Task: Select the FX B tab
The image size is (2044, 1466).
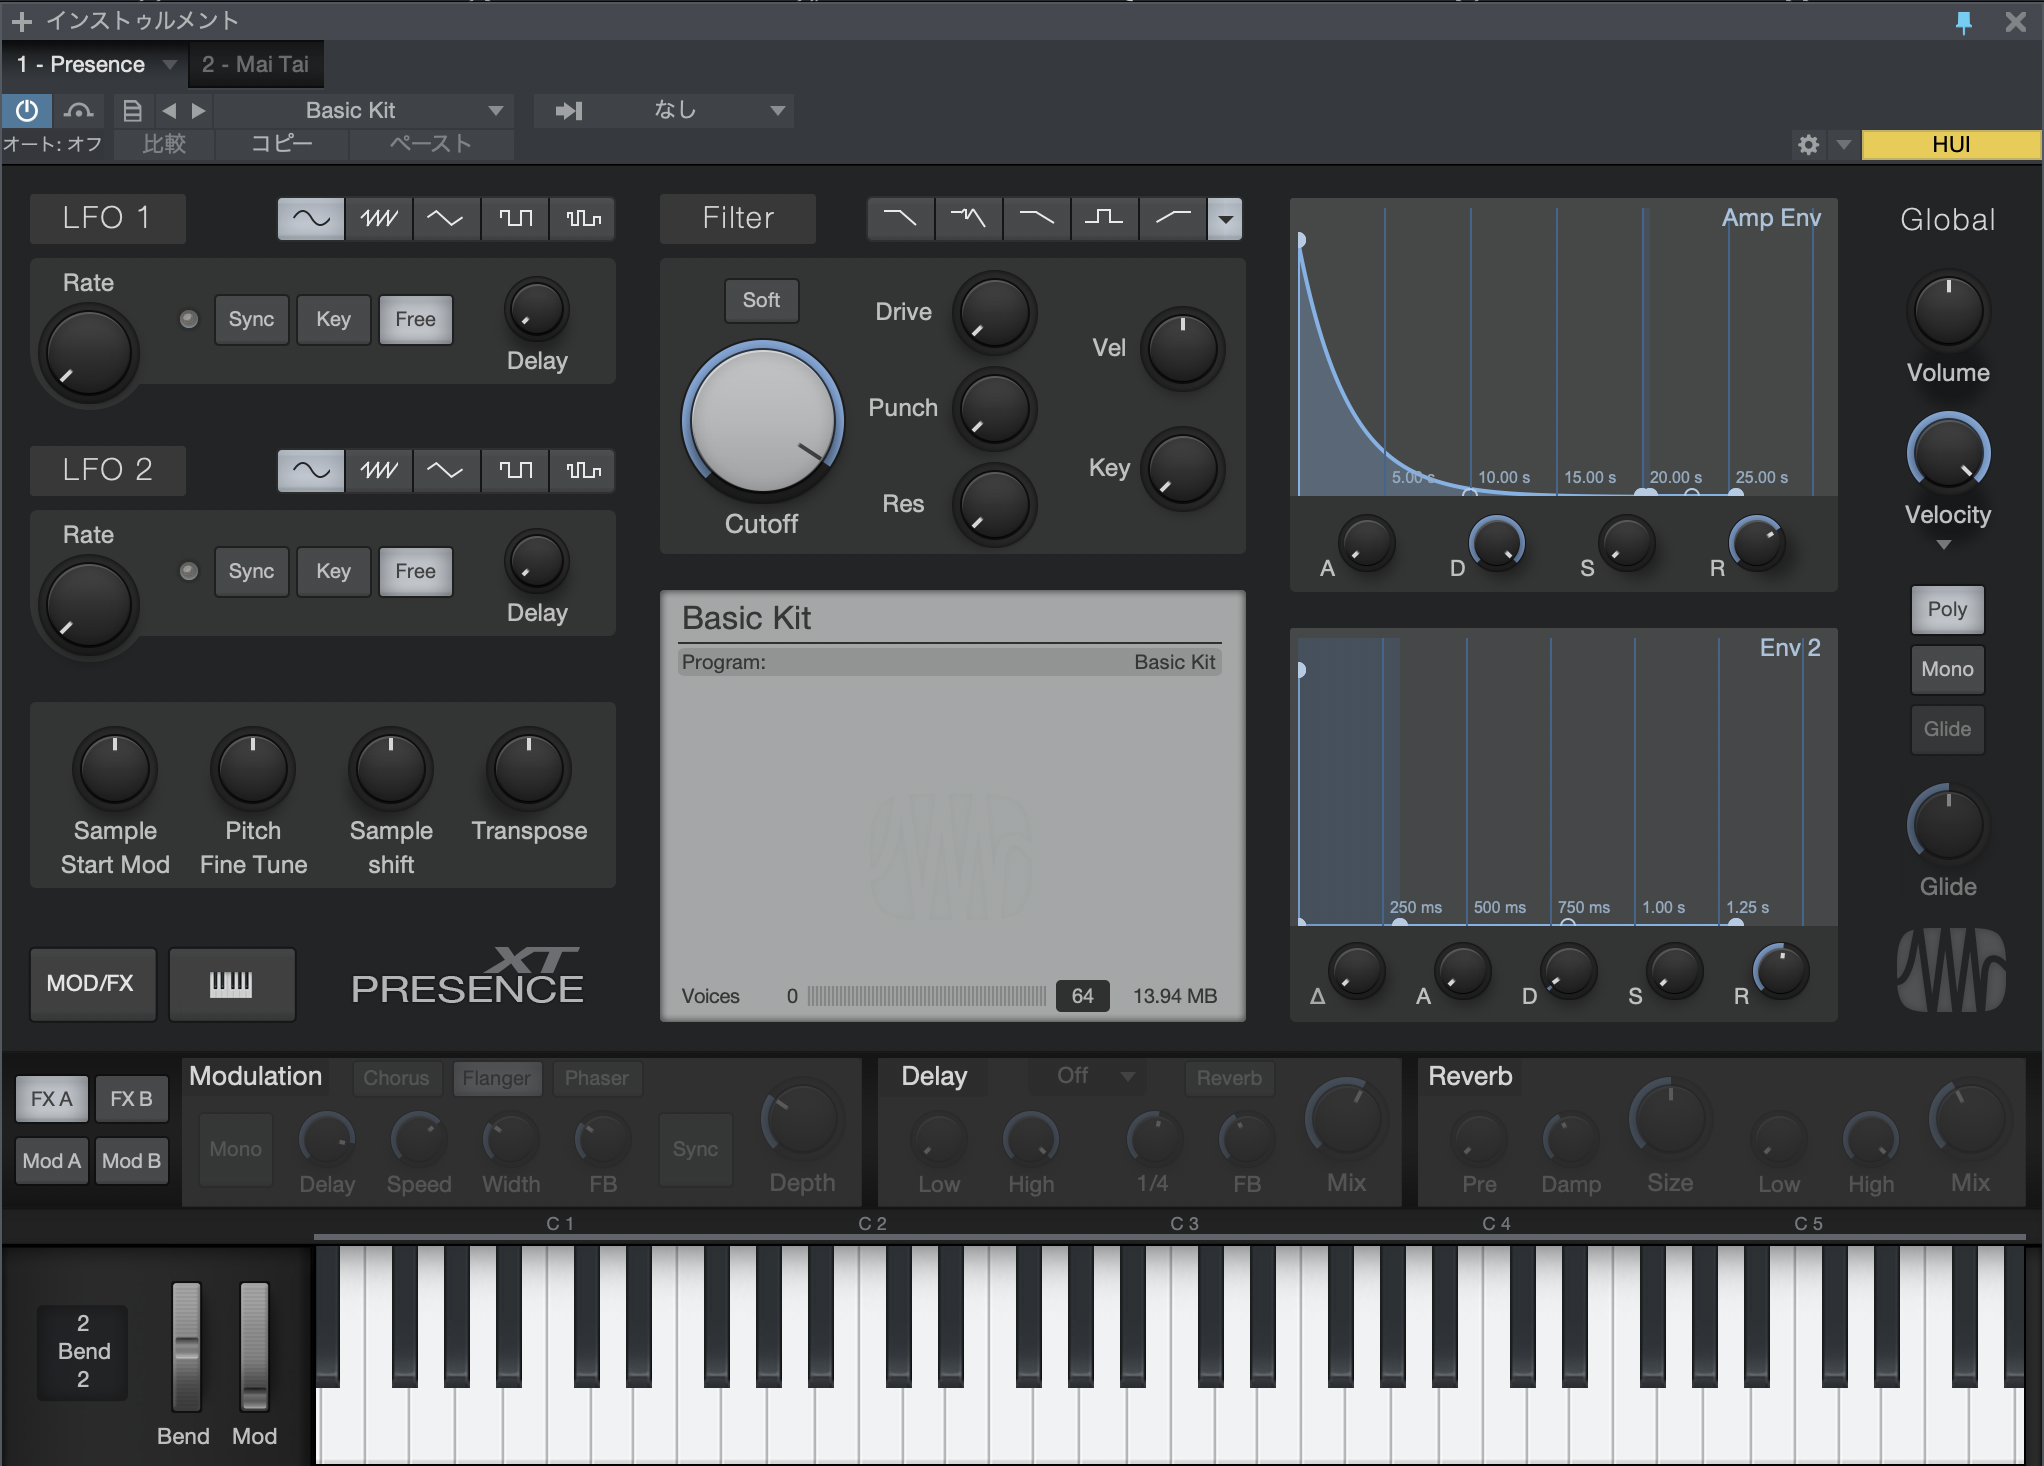Action: 131,1099
